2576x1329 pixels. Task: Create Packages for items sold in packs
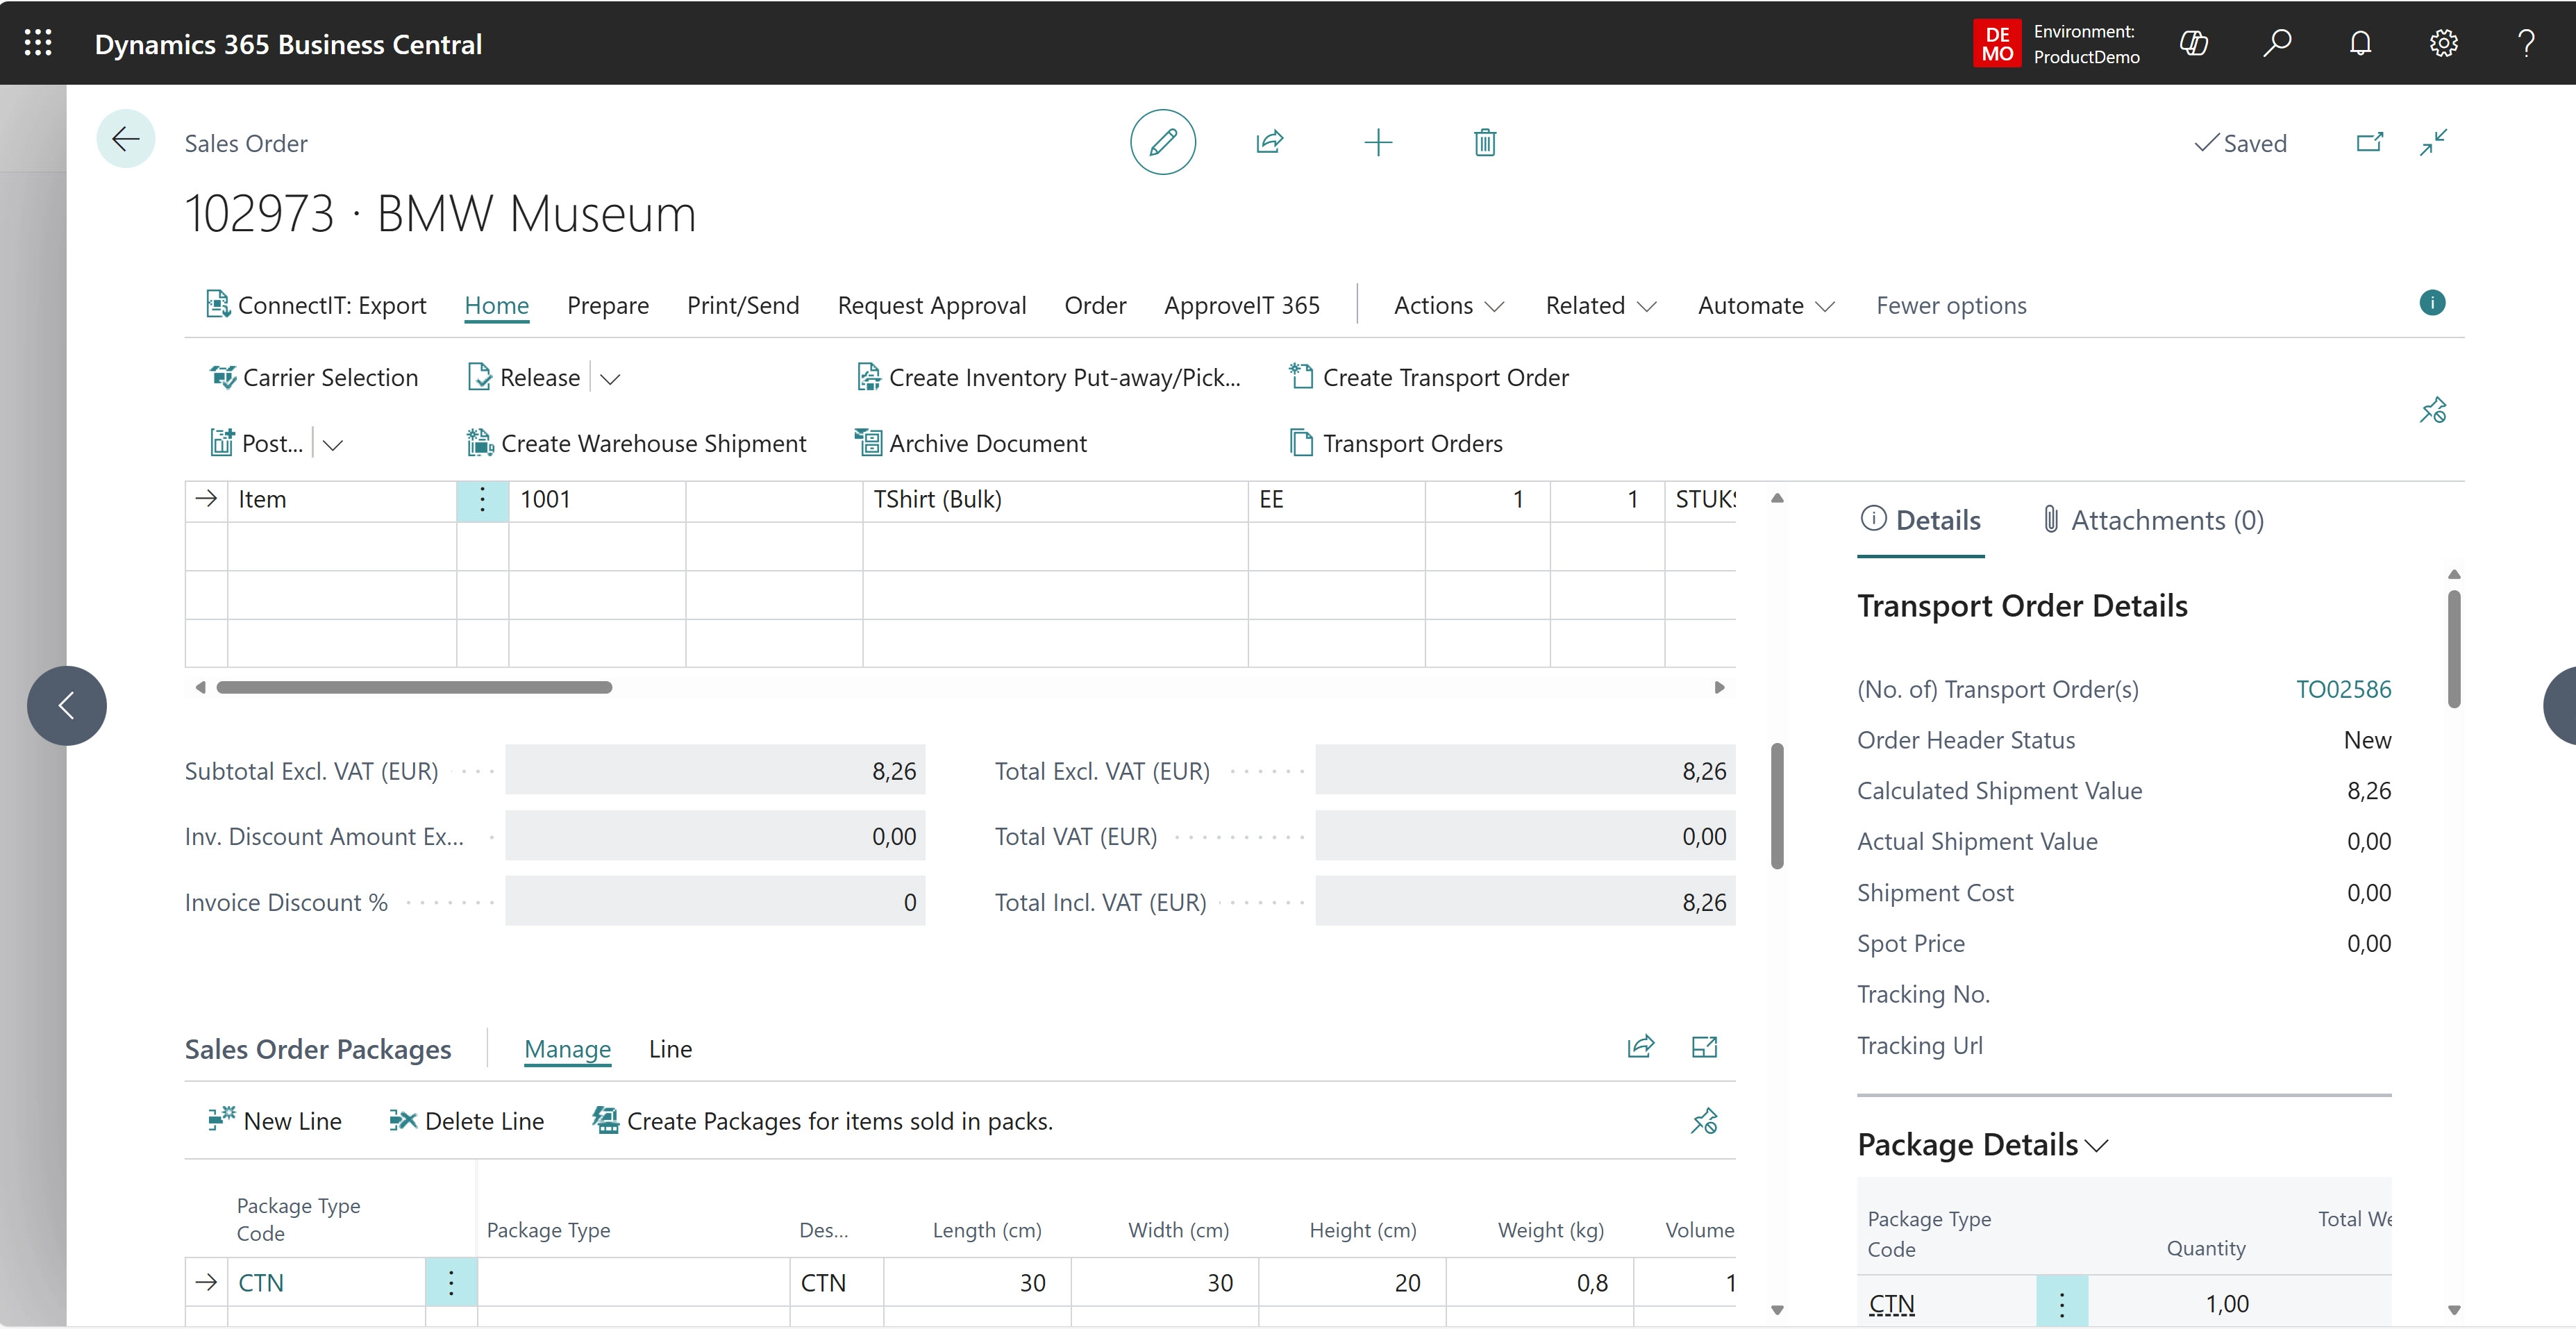point(822,1121)
